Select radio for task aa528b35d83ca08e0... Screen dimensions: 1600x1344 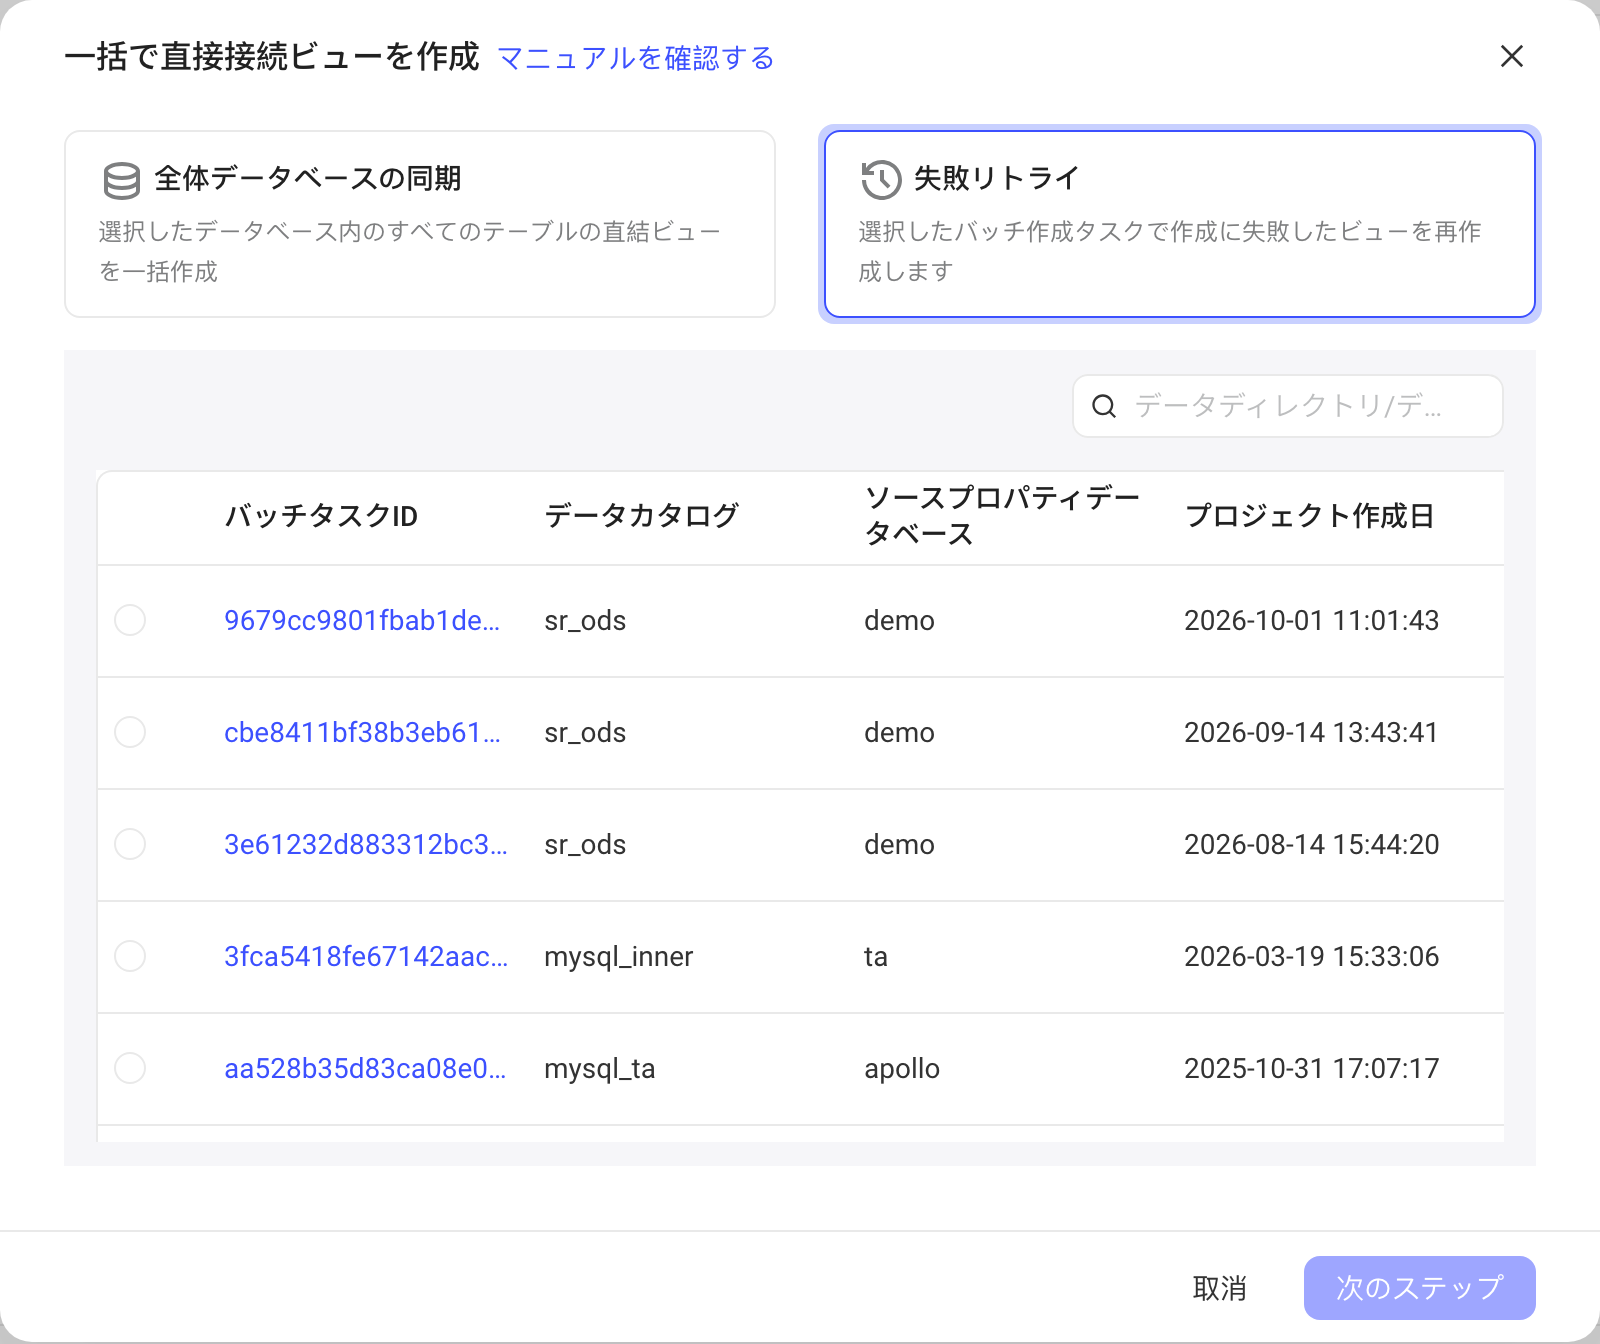coord(130,1068)
